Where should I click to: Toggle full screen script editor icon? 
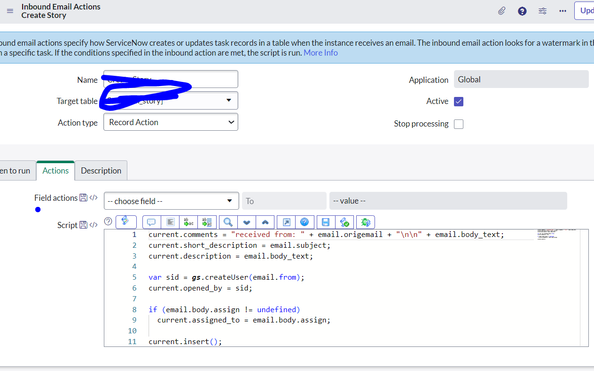(x=286, y=222)
